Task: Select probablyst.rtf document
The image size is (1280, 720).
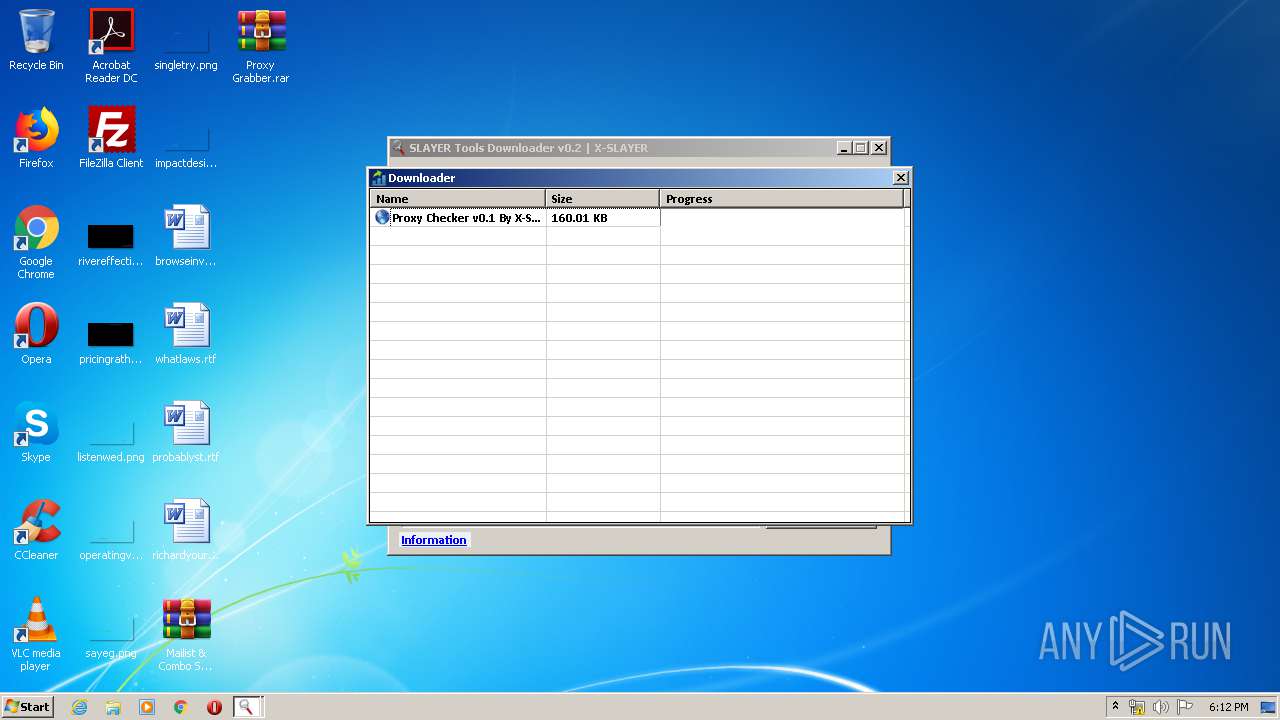Action: (x=186, y=432)
